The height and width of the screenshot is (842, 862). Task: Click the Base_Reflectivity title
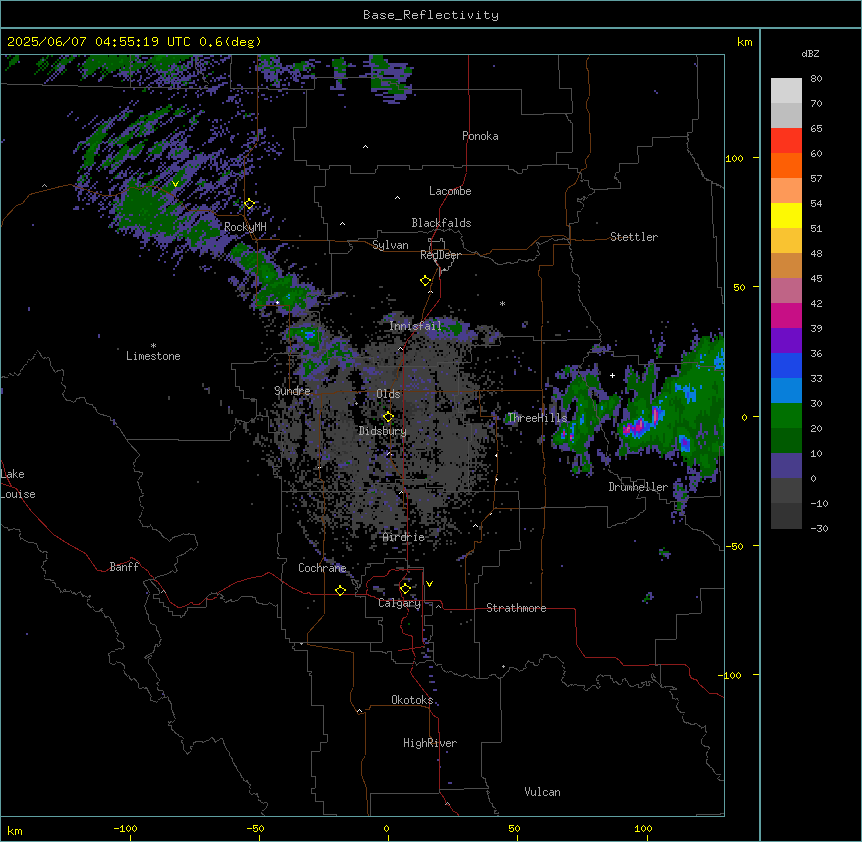click(x=431, y=15)
